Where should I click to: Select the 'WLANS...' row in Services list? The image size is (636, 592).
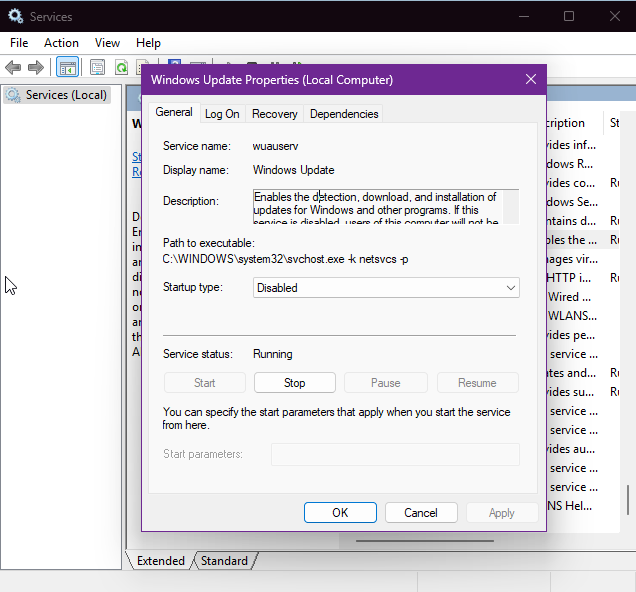[x=582, y=316]
